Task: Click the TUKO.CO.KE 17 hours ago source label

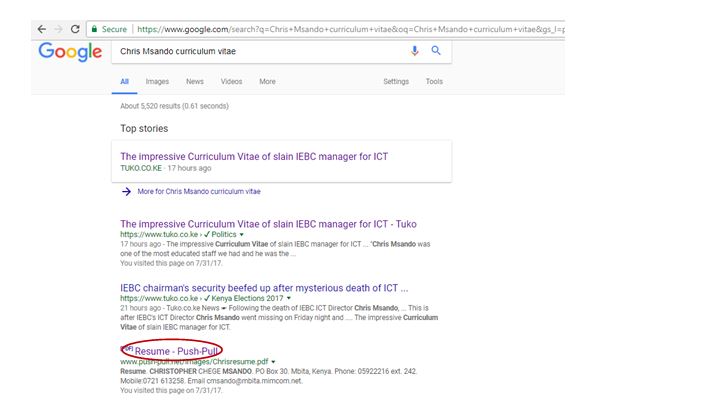Action: (x=166, y=168)
